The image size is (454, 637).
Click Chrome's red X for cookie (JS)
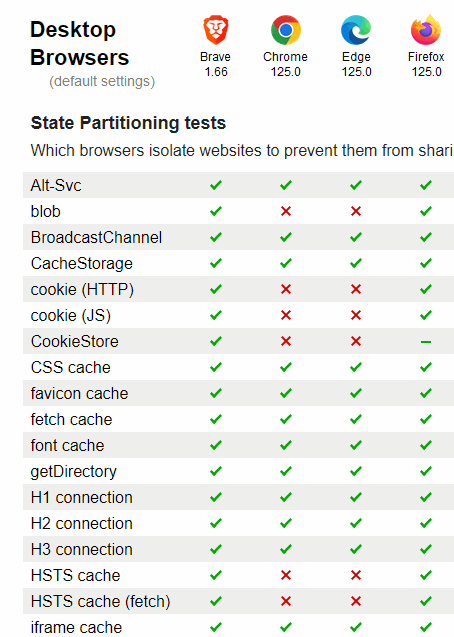point(286,315)
